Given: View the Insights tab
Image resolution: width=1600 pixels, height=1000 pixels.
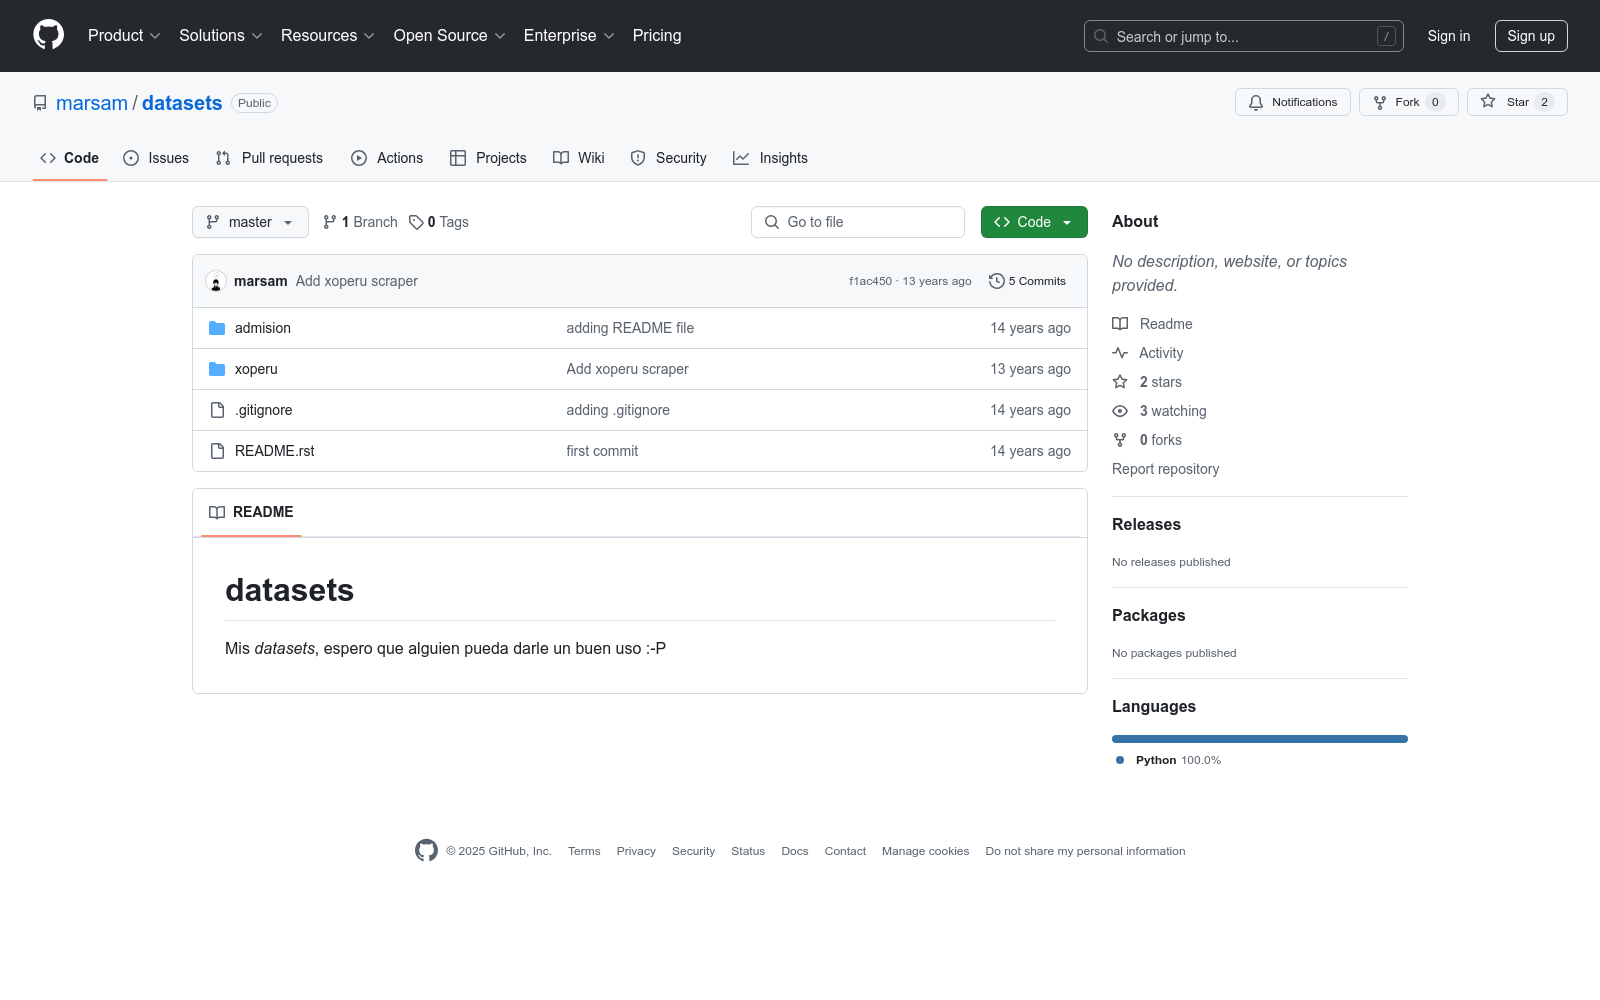Looking at the screenshot, I should pos(770,158).
